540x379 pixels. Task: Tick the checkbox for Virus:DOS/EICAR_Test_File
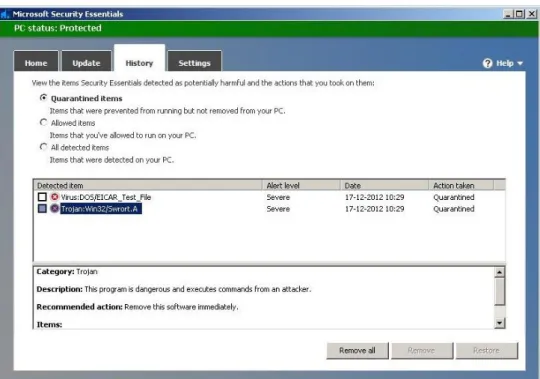coord(42,197)
